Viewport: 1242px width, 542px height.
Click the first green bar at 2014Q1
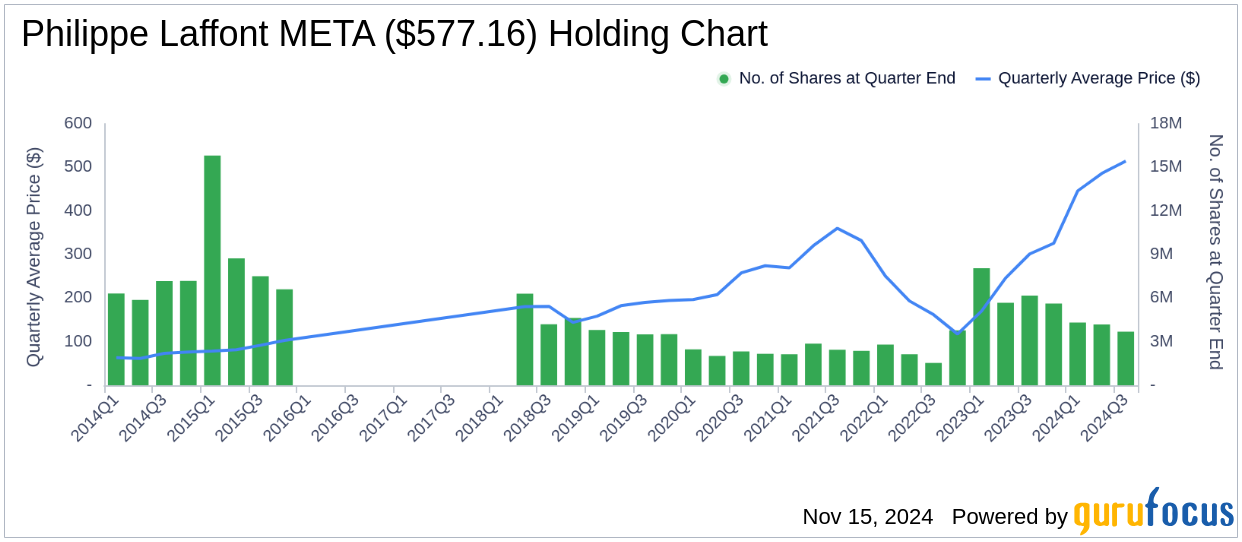click(116, 339)
